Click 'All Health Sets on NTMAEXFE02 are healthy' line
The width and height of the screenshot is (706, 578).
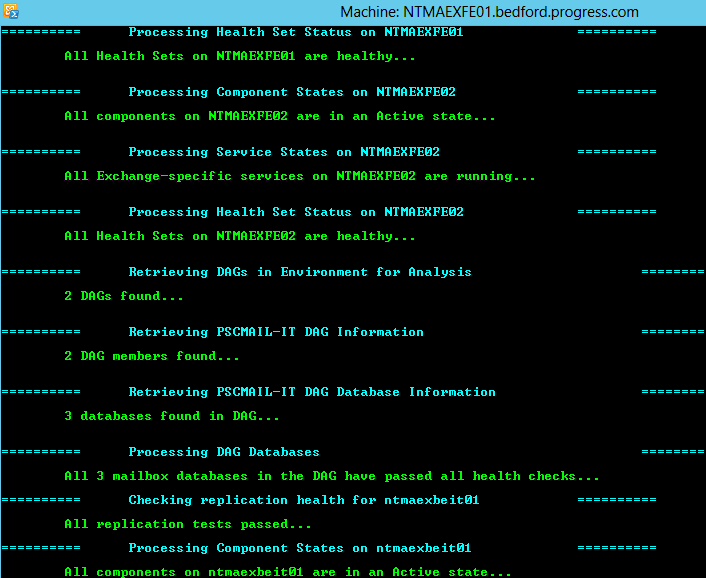tap(239, 236)
